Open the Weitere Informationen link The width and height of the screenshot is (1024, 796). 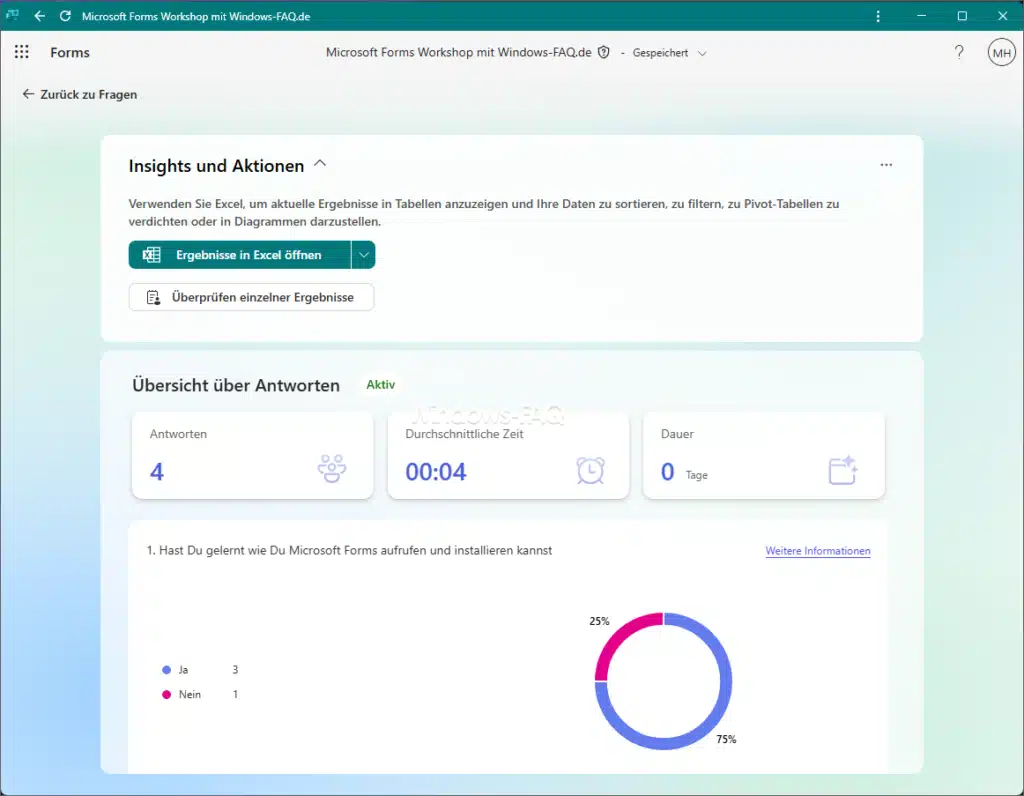(x=818, y=551)
